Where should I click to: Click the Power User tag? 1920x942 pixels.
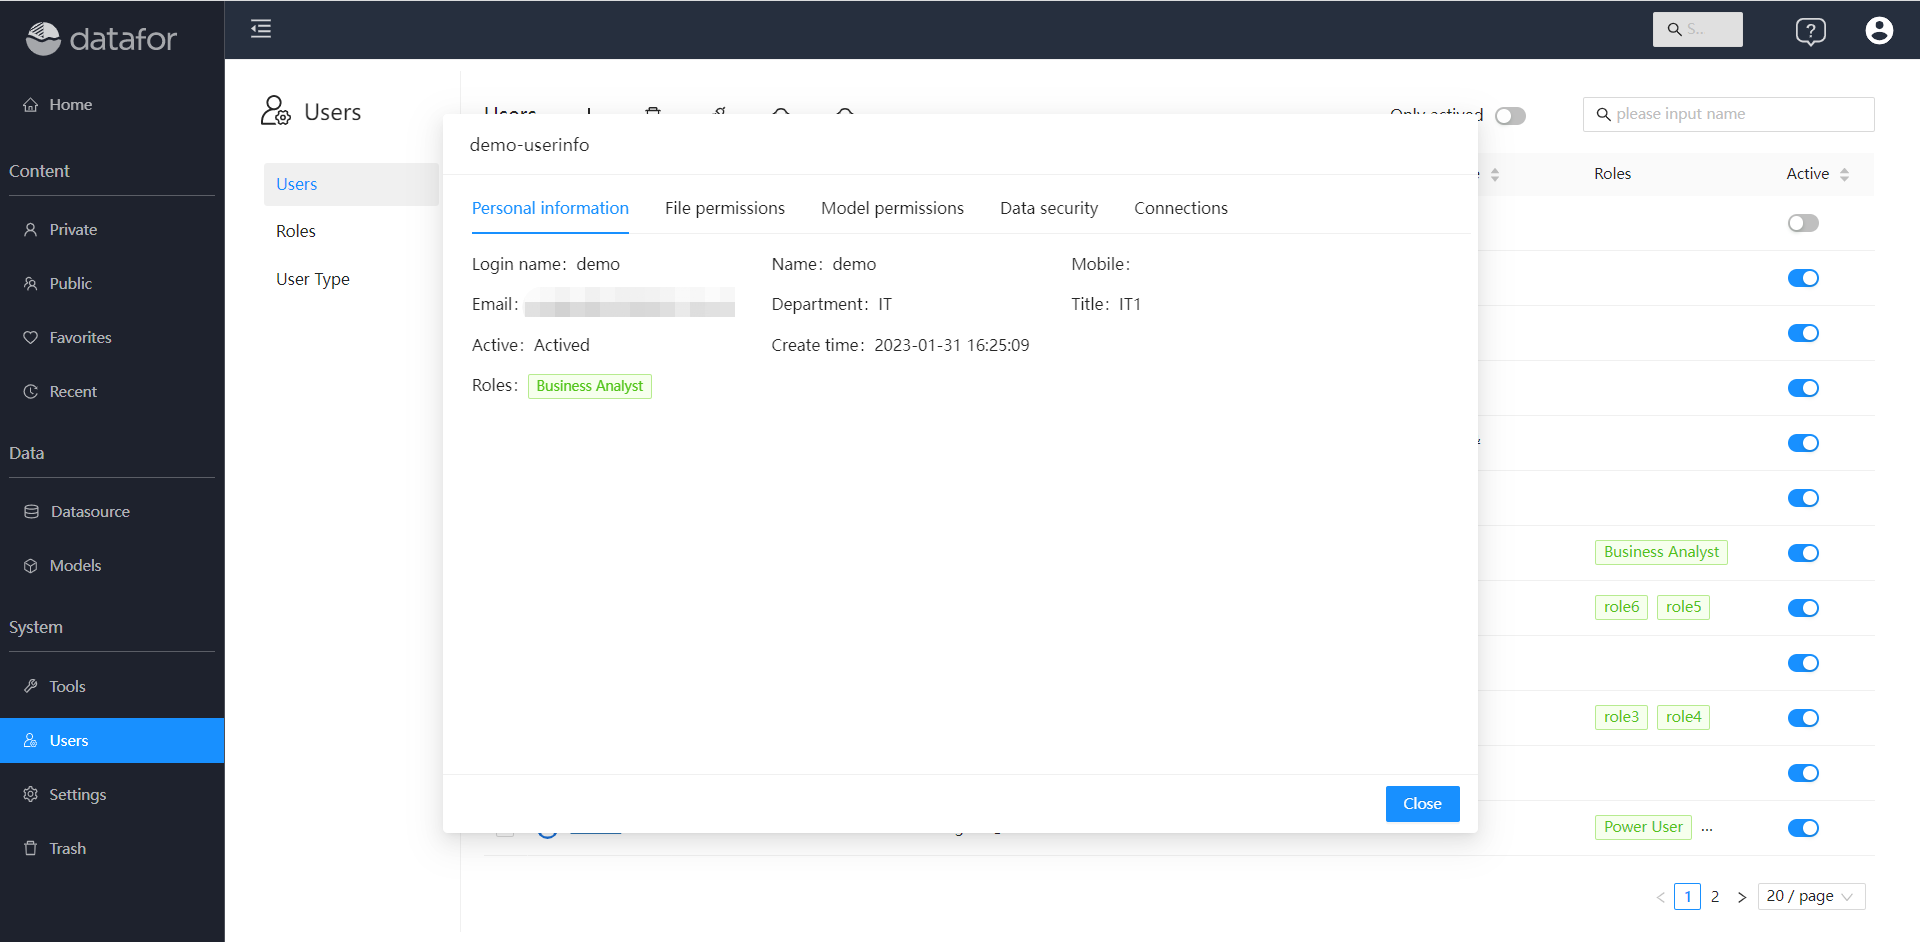[x=1643, y=827]
